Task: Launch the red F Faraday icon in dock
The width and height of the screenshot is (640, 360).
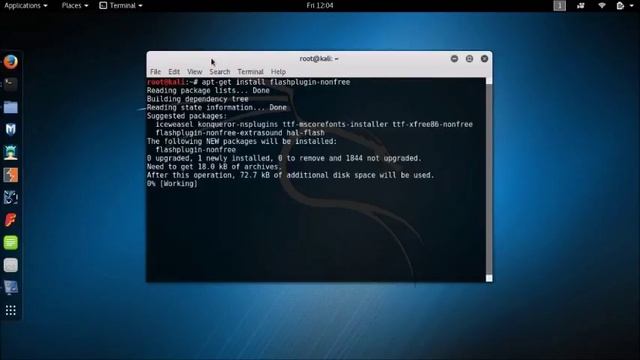Action: coord(11,220)
